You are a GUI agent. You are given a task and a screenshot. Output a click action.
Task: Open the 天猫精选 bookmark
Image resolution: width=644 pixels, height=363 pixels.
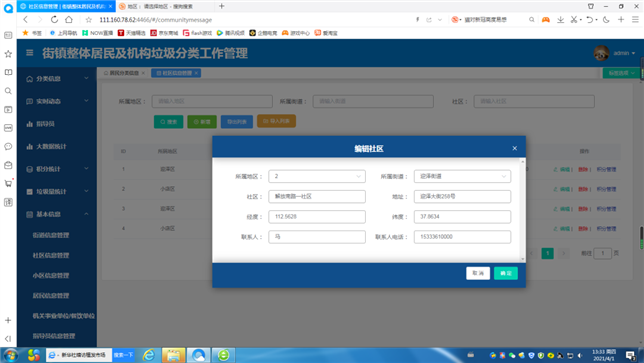131,33
